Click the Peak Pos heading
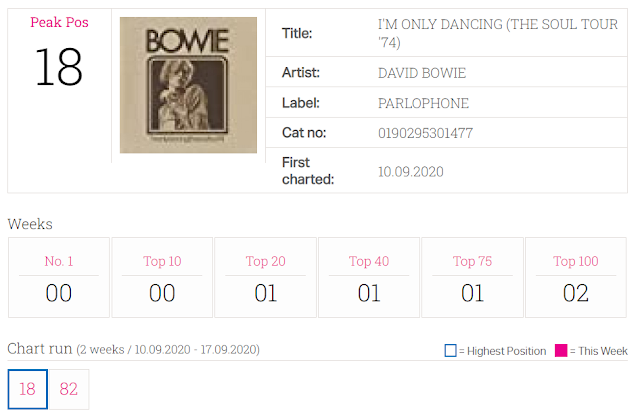 click(60, 22)
